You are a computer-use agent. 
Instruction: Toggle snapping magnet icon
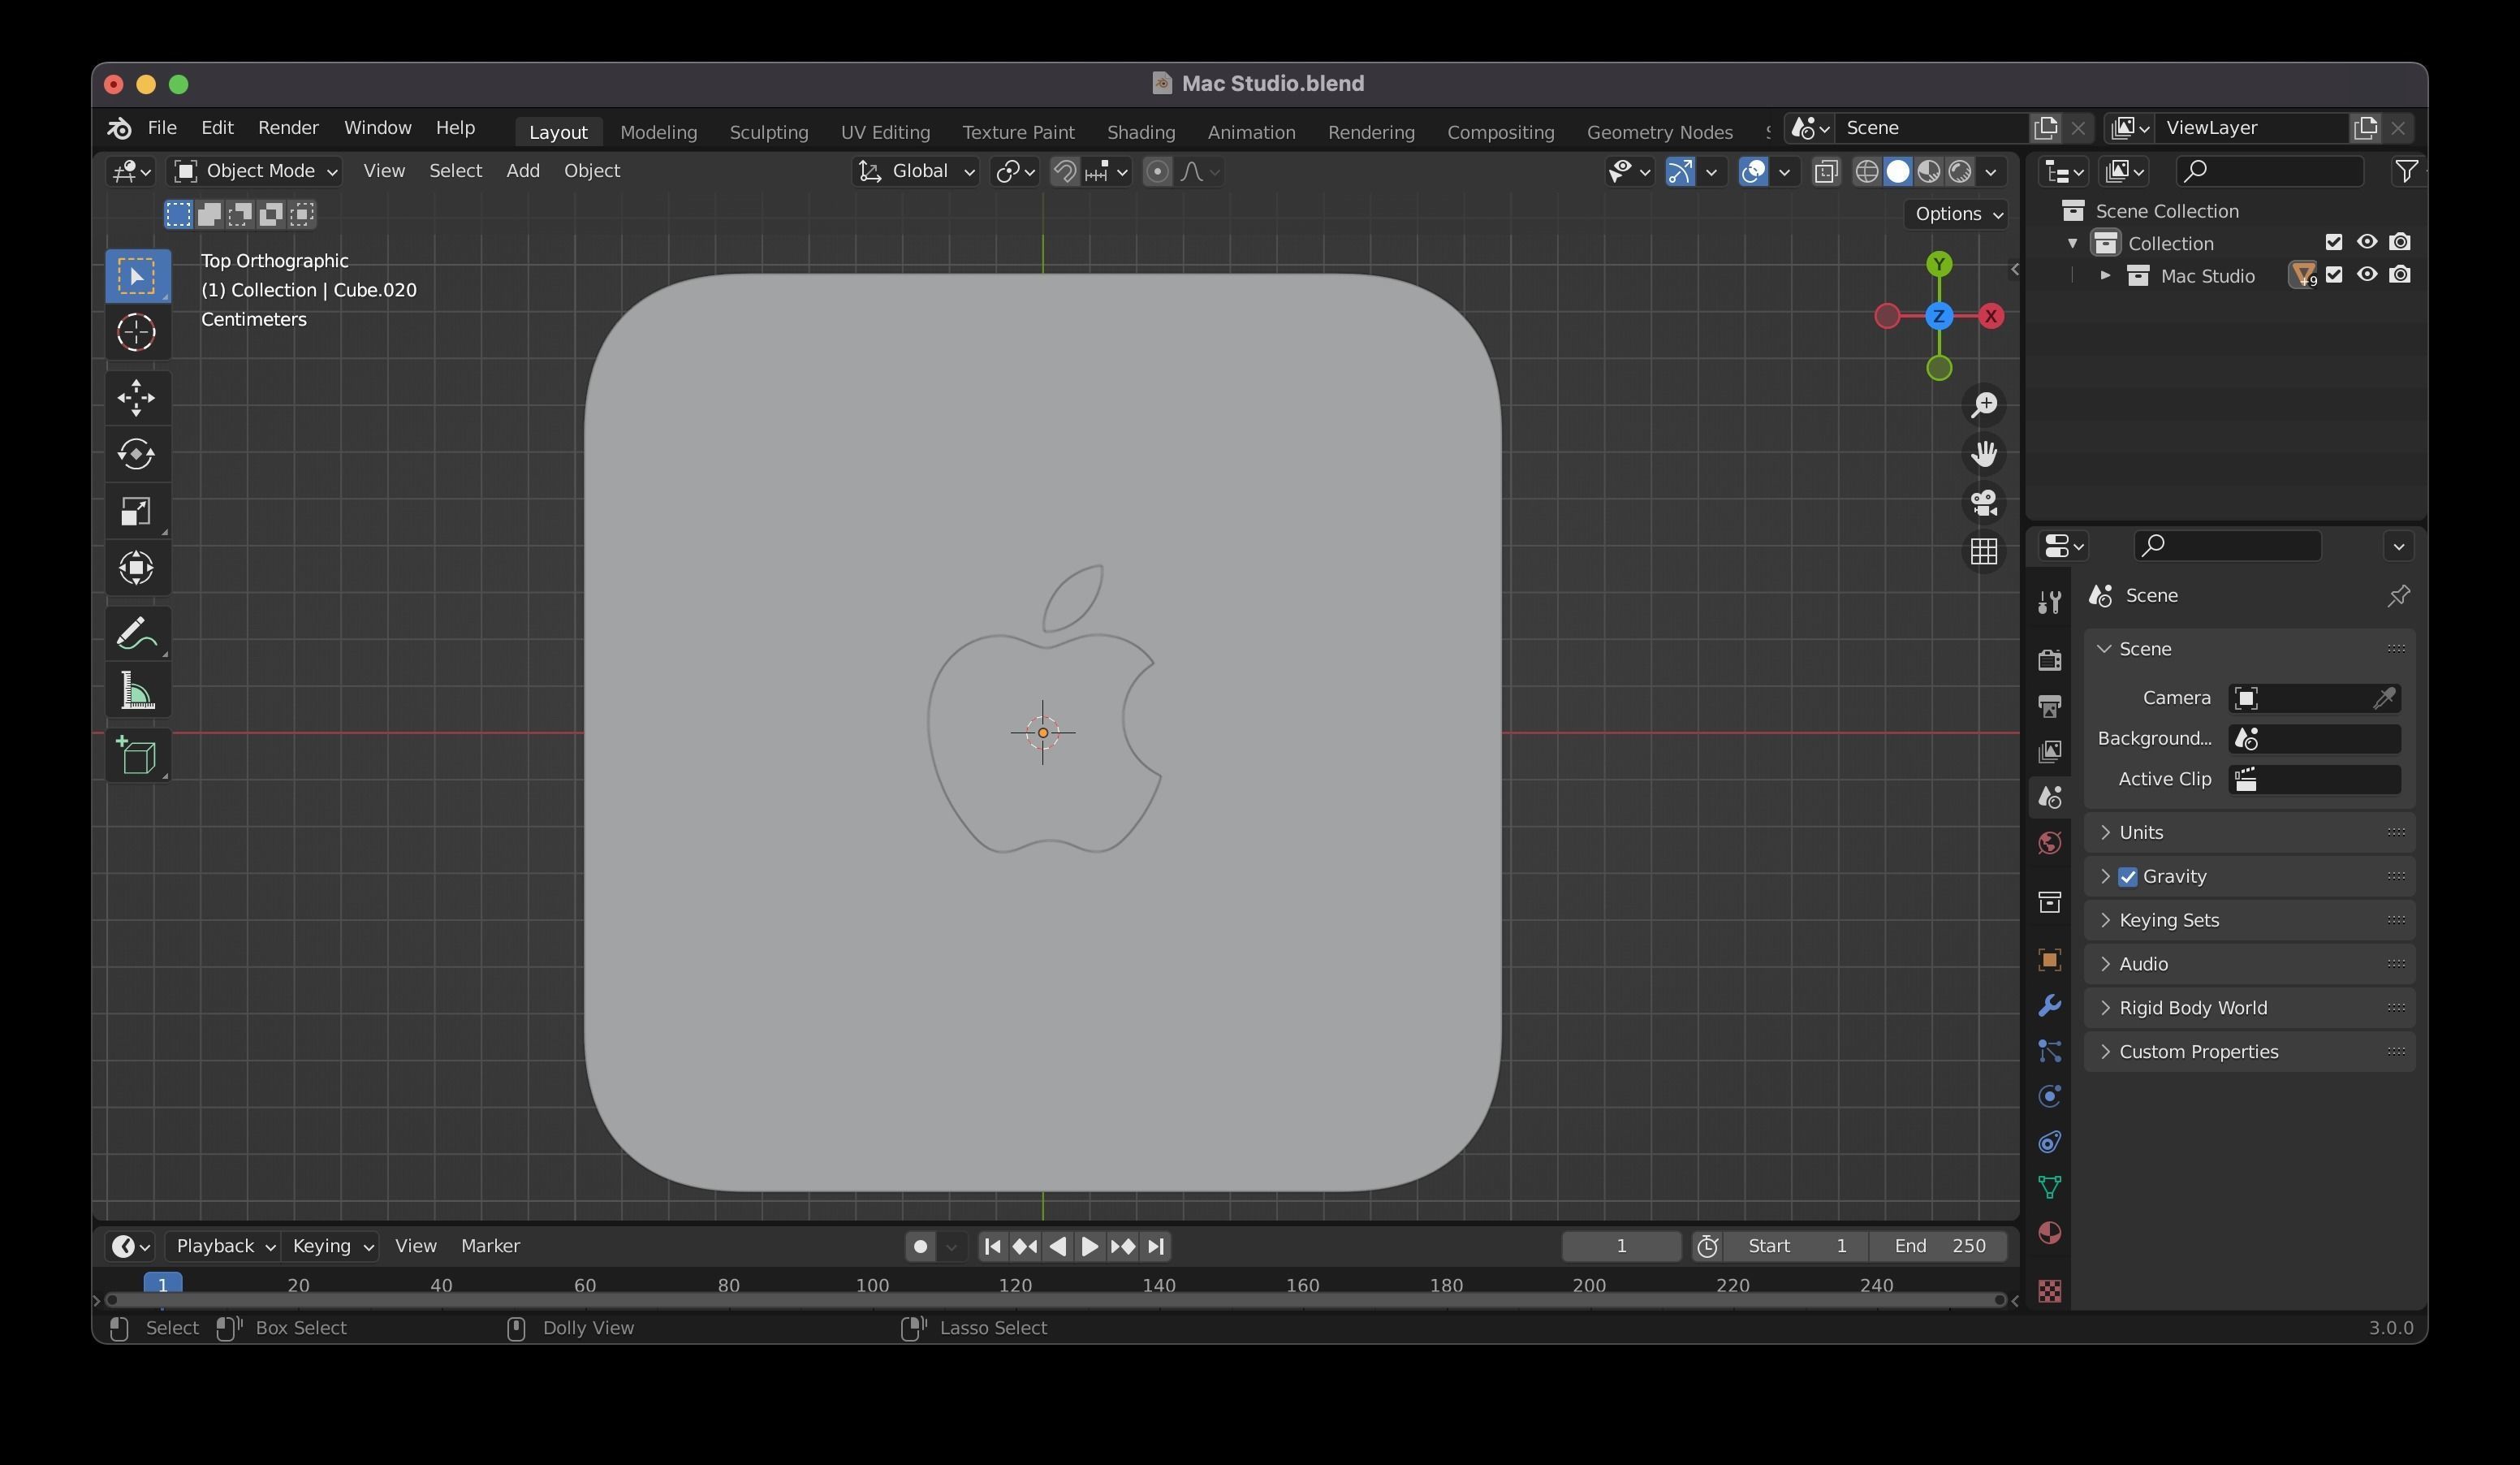[1065, 172]
